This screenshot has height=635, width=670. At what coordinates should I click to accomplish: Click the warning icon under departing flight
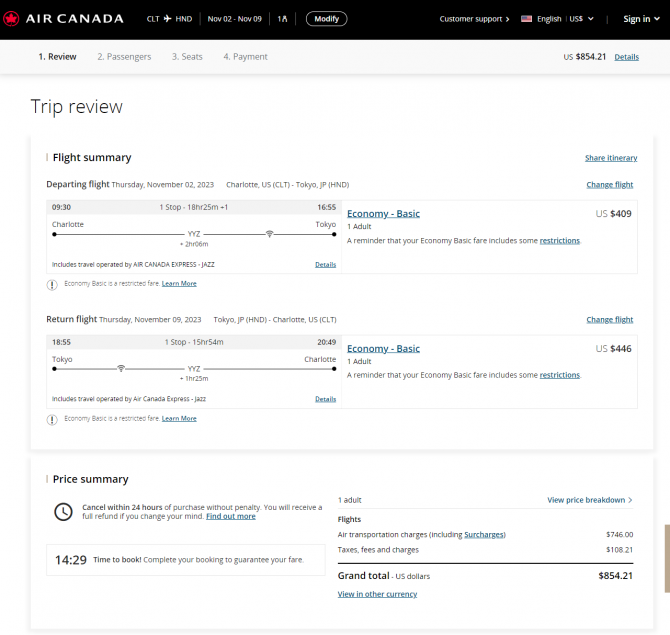coord(52,285)
